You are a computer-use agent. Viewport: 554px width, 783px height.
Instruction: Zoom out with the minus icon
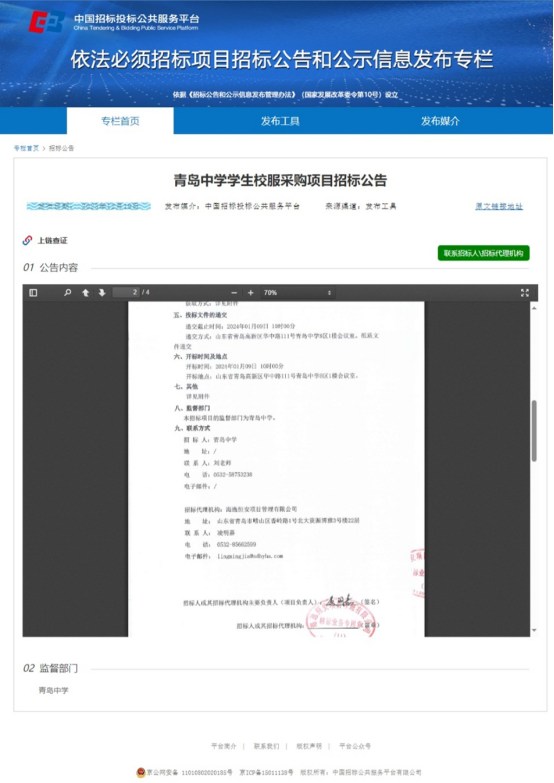[234, 293]
